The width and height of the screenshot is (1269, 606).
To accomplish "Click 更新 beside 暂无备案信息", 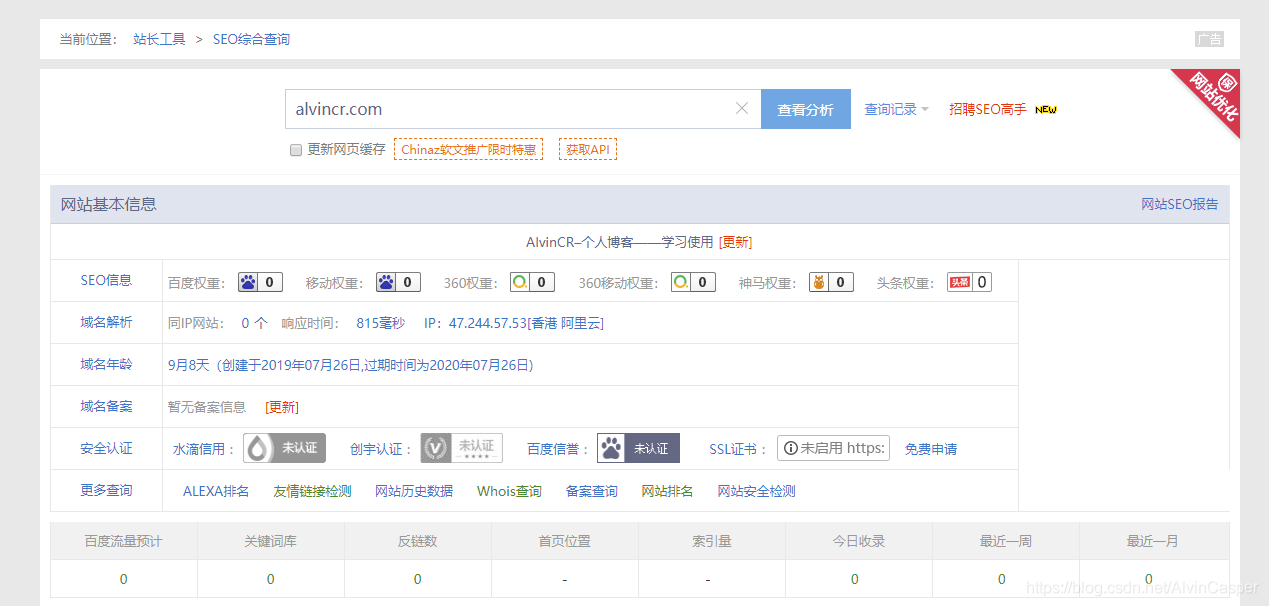I will tap(282, 407).
